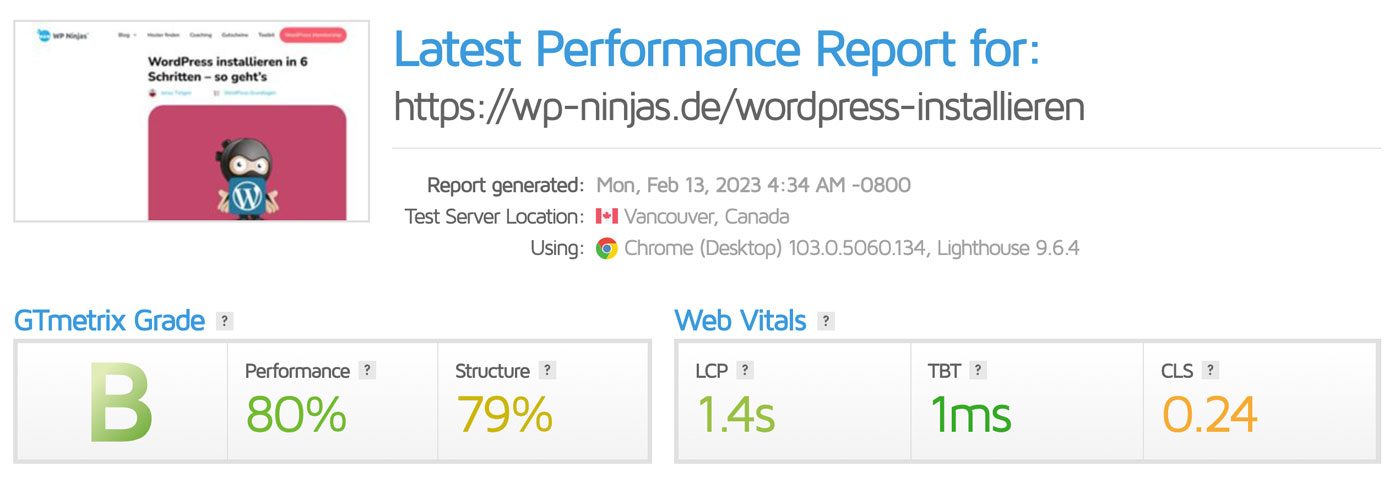Click the 79% Structure score
The image size is (1400, 488).
(x=504, y=414)
